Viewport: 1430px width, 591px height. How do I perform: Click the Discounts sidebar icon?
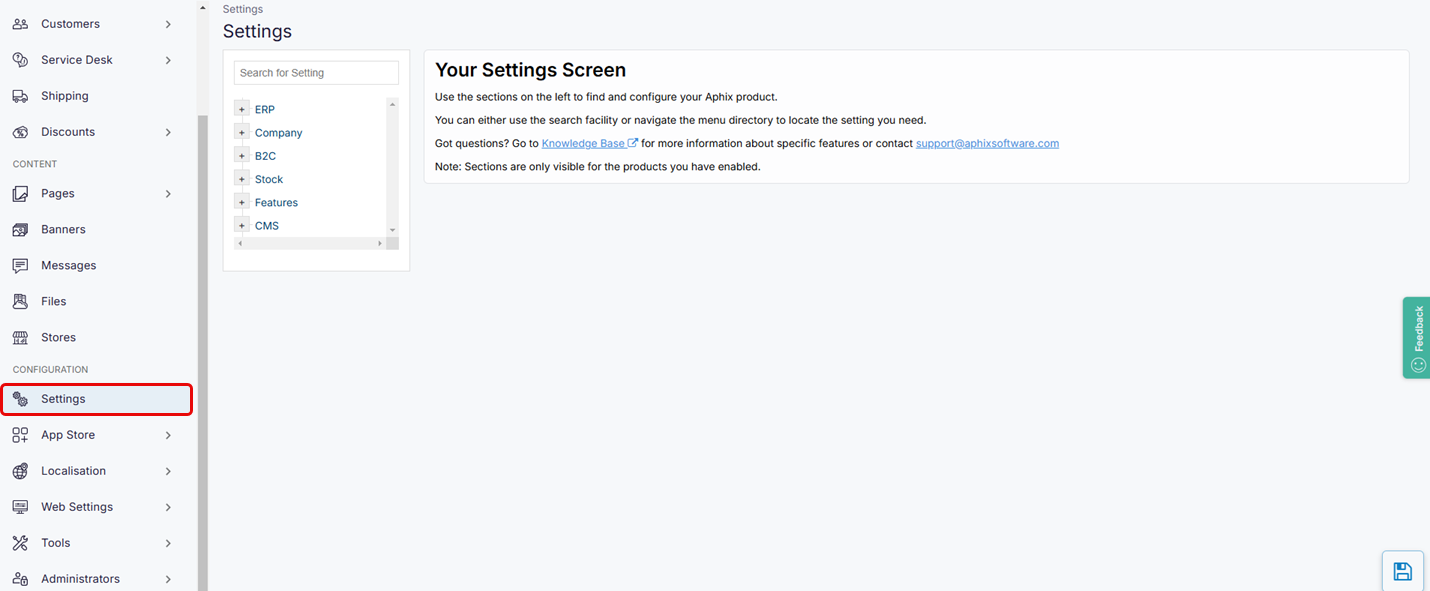point(20,131)
